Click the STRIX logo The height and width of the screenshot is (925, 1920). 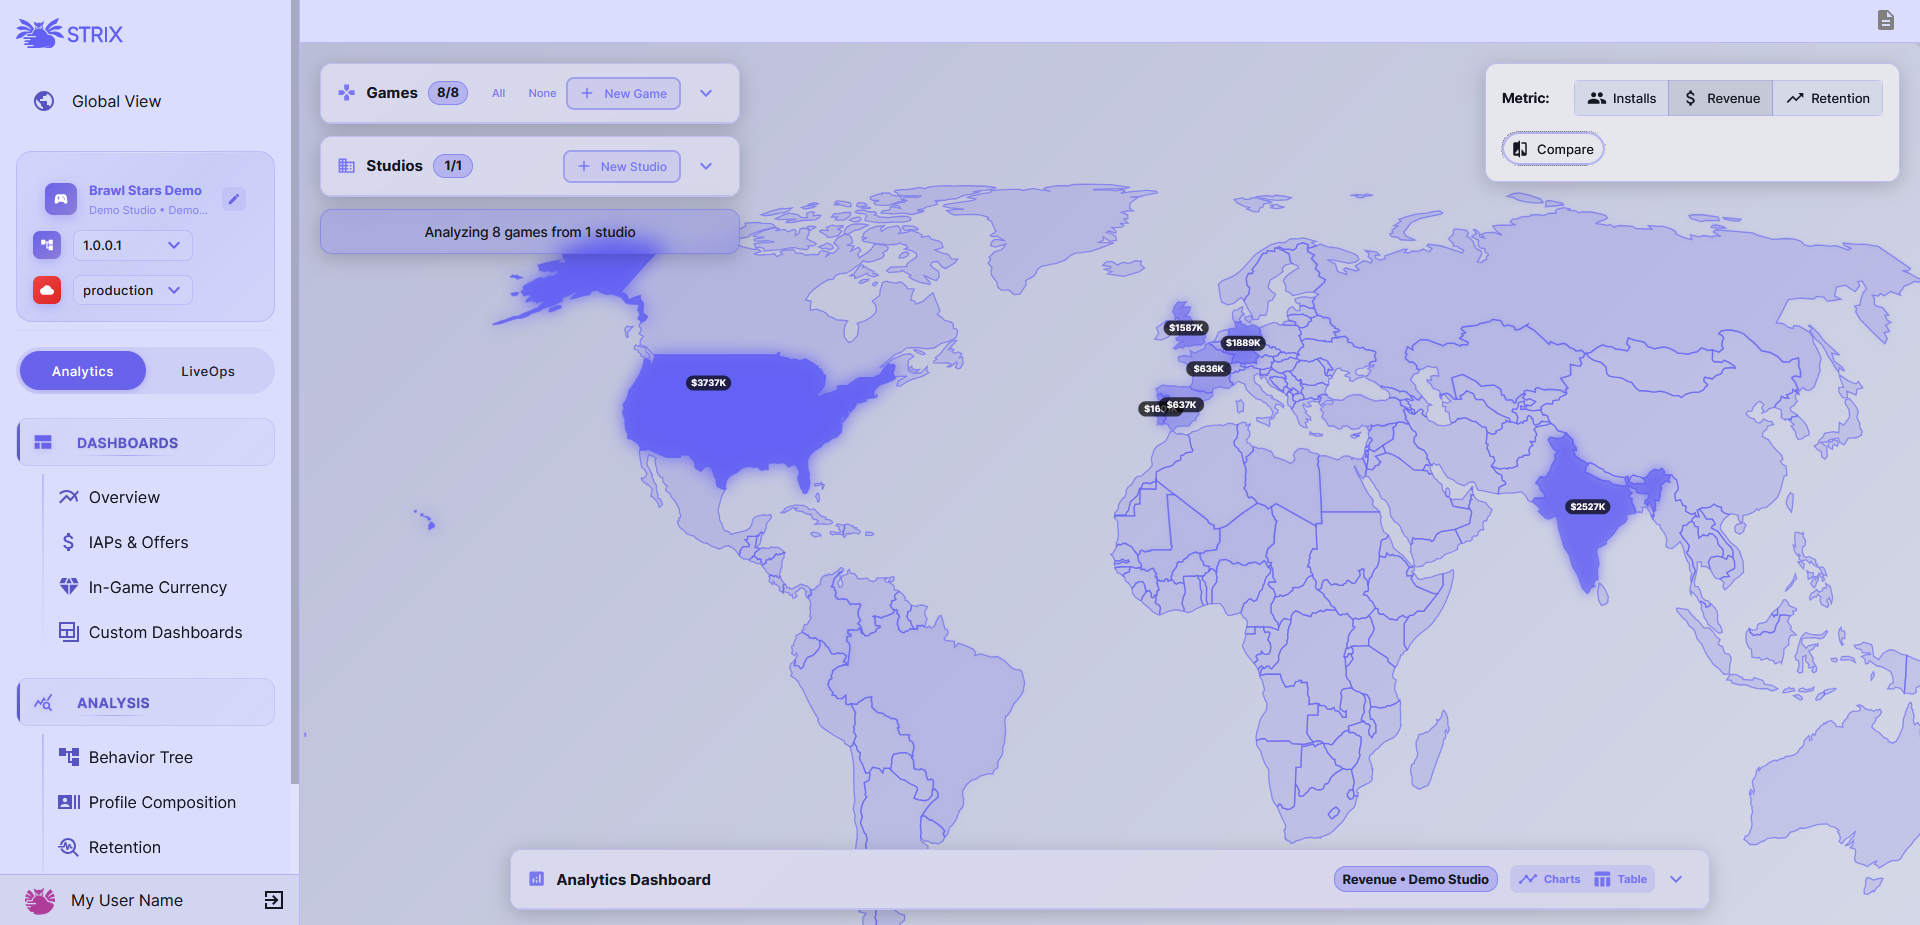(x=69, y=34)
